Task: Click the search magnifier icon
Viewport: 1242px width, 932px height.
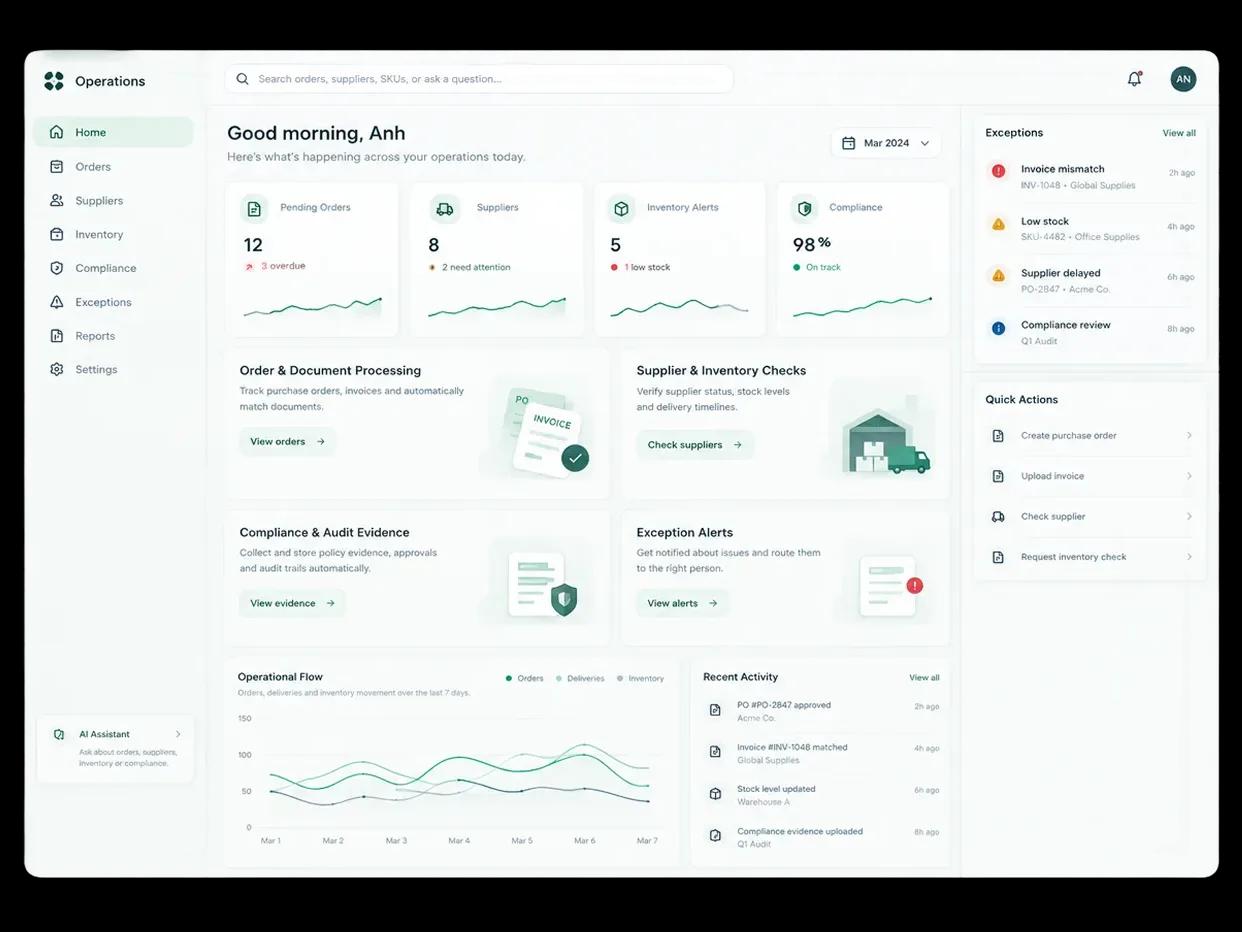Action: pyautogui.click(x=242, y=79)
